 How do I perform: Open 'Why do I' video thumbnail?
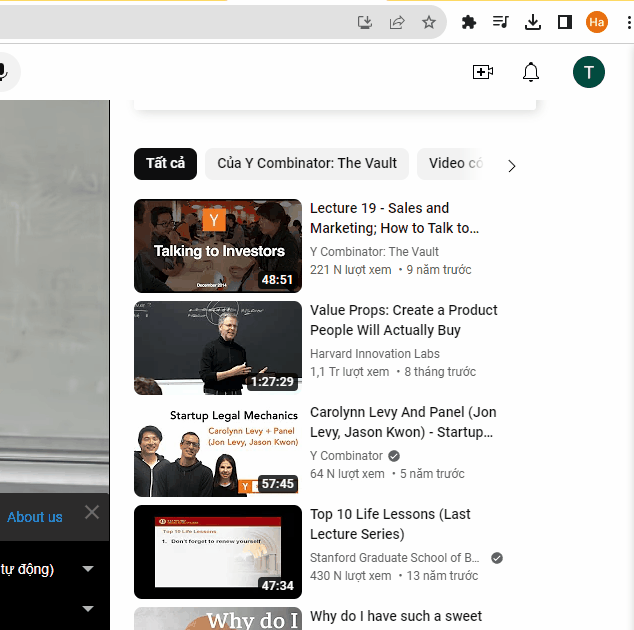click(x=218, y=618)
